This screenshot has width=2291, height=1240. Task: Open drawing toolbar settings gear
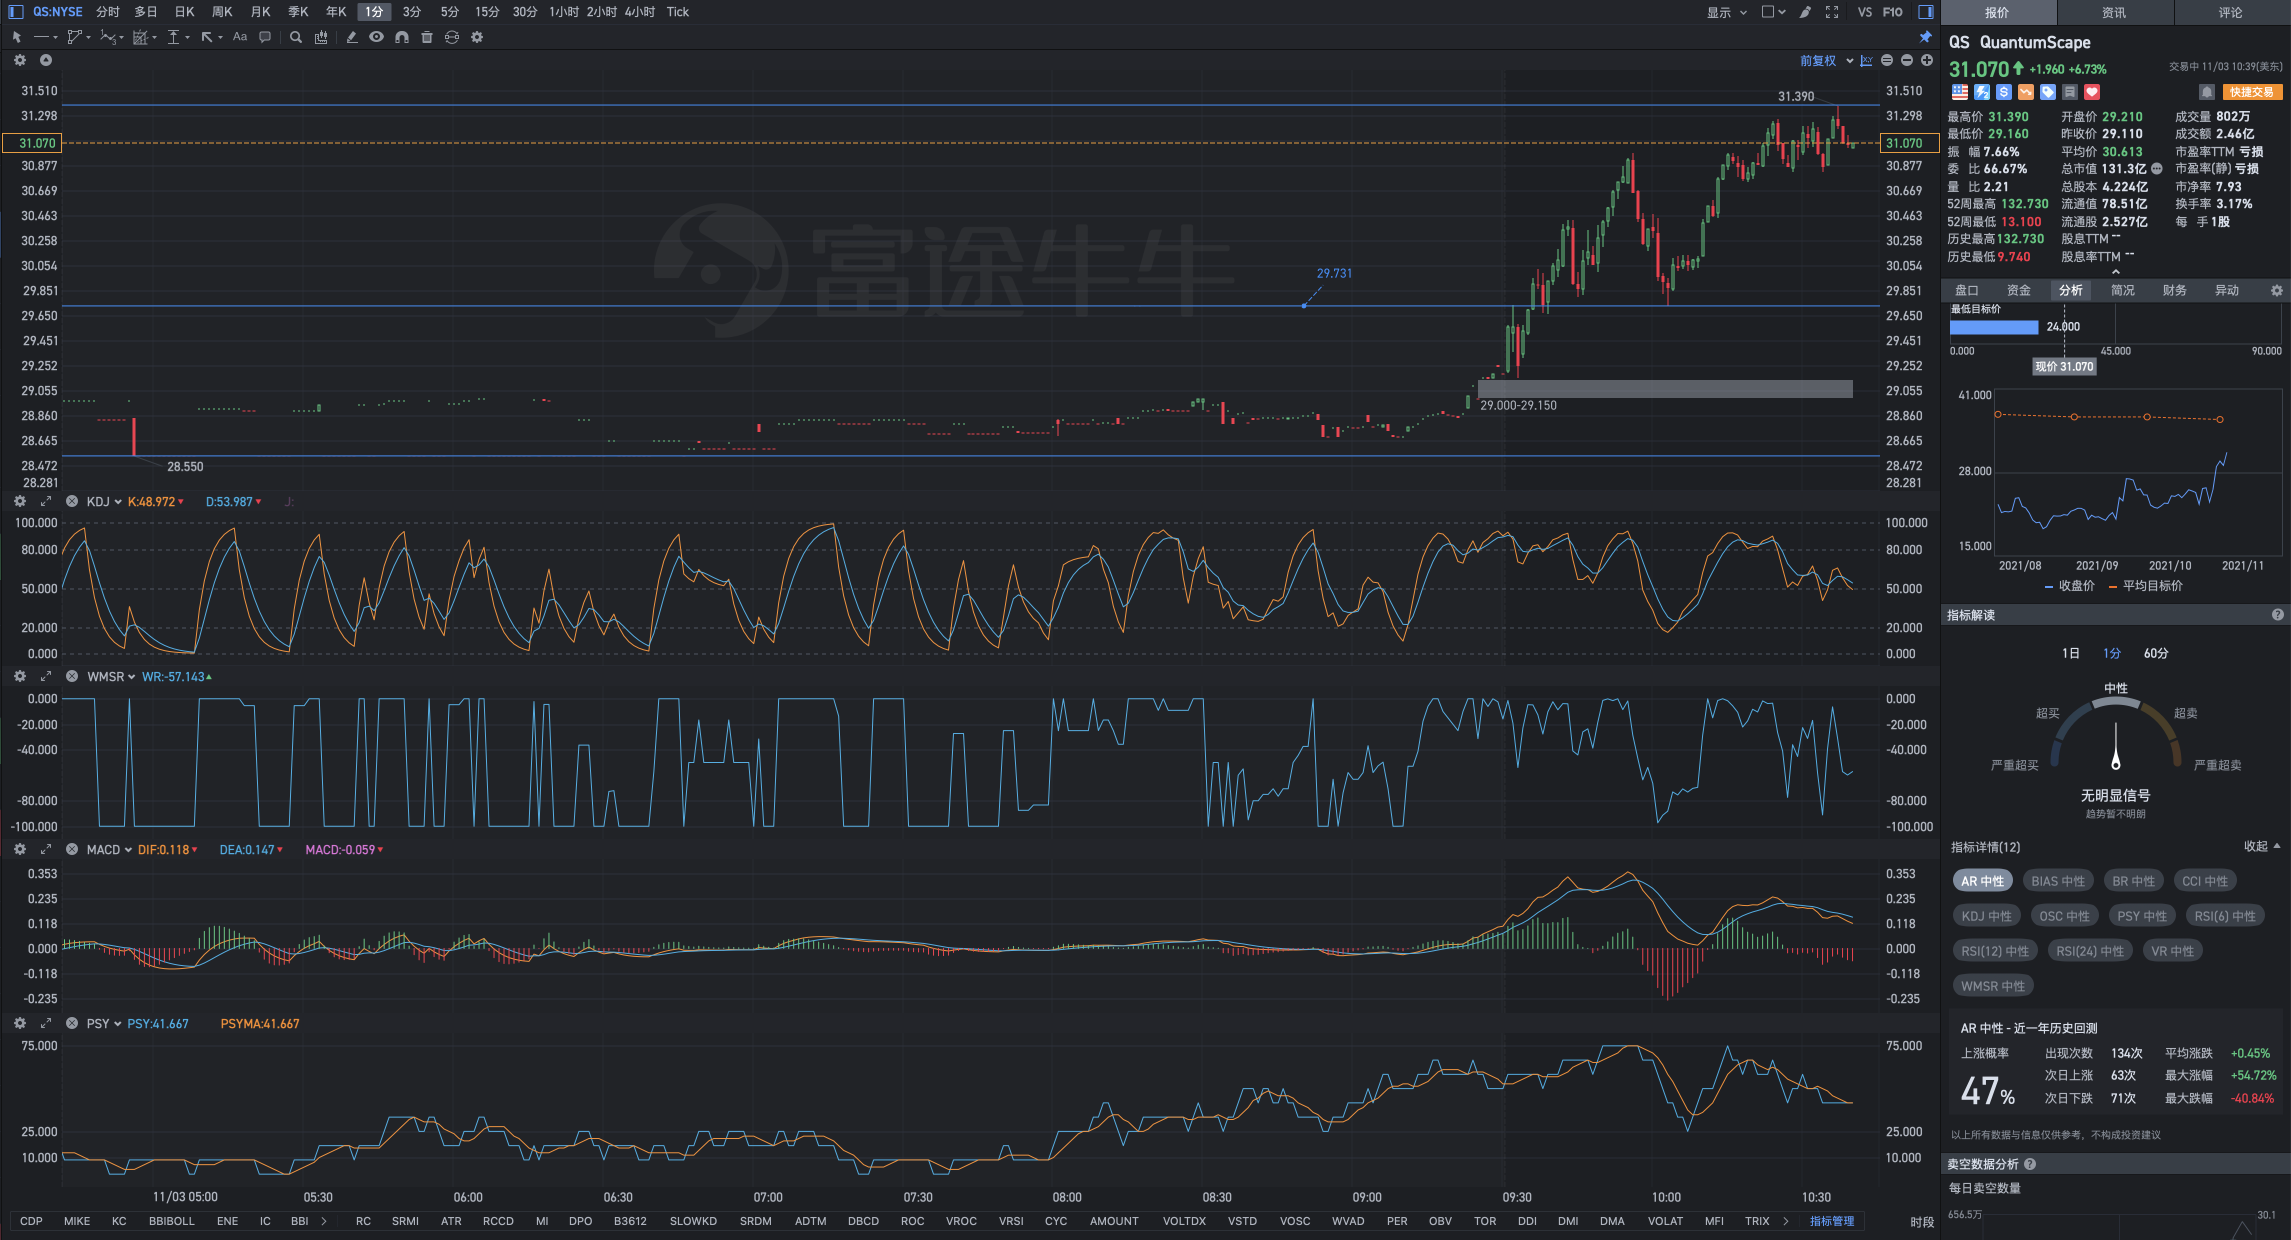coord(477,37)
